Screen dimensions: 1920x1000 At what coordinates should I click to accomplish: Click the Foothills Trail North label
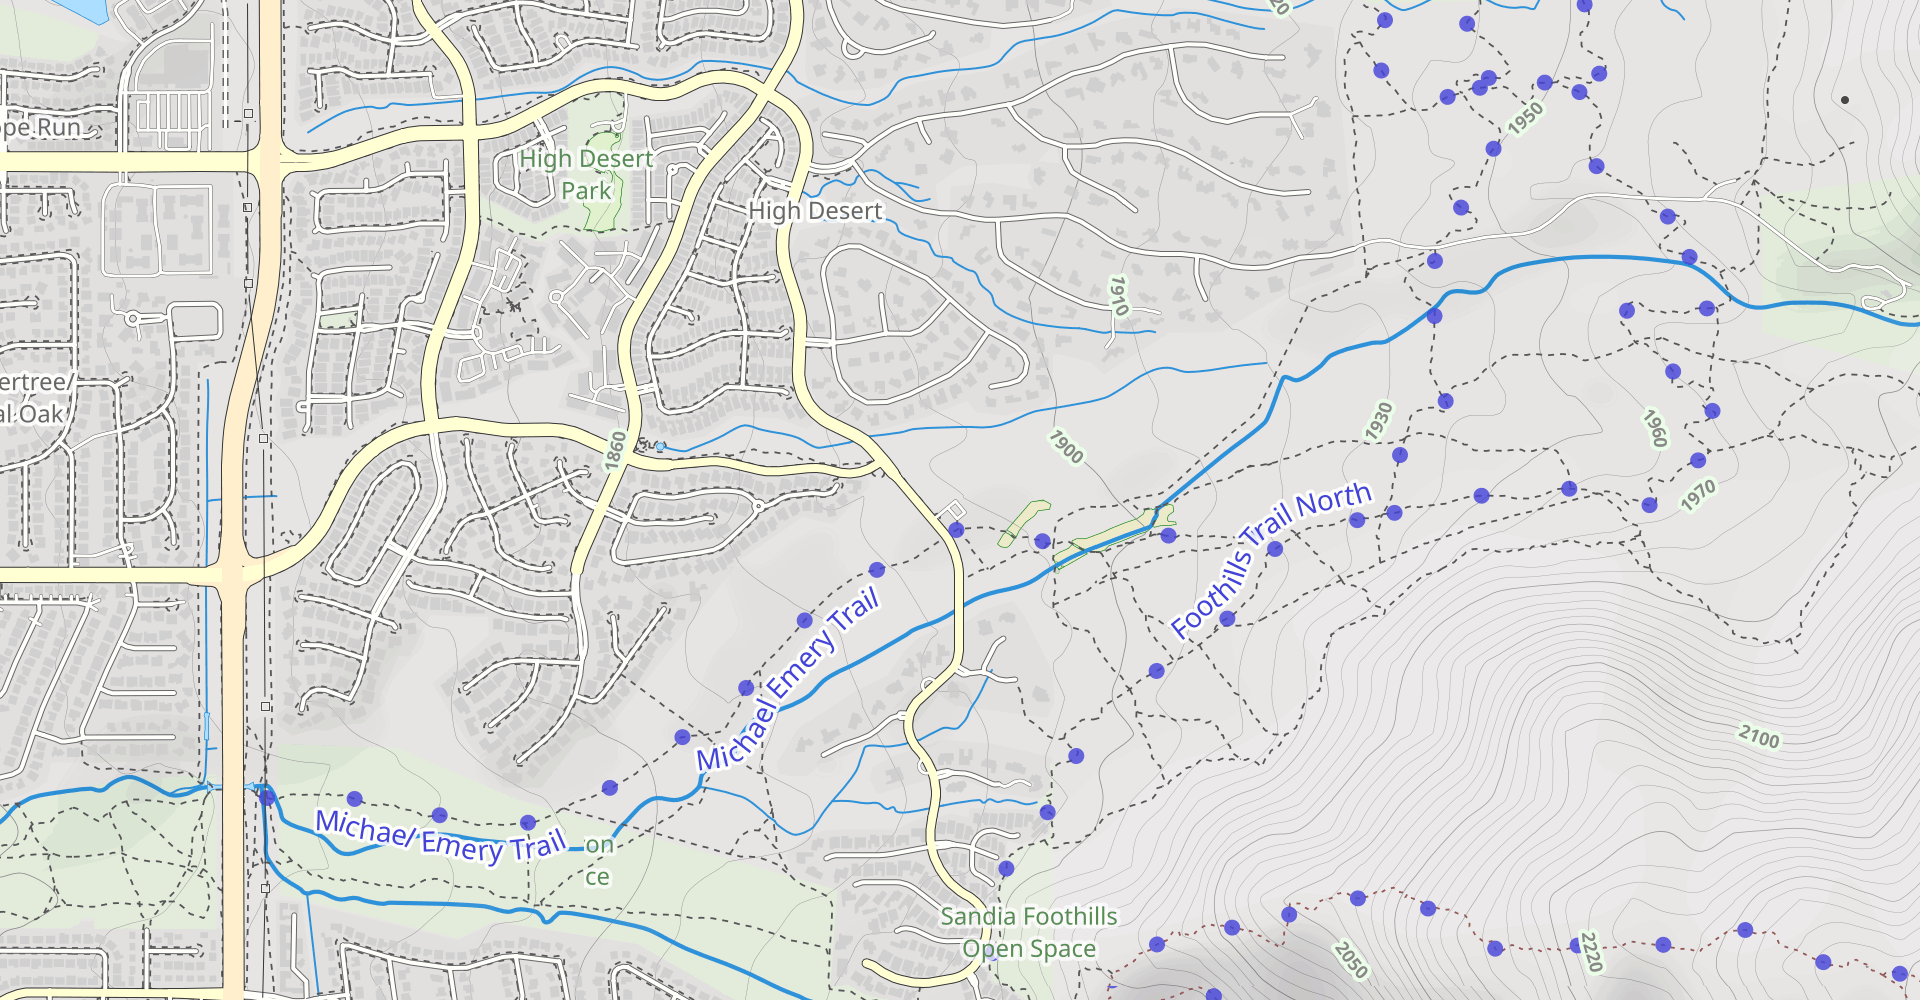[1271, 559]
